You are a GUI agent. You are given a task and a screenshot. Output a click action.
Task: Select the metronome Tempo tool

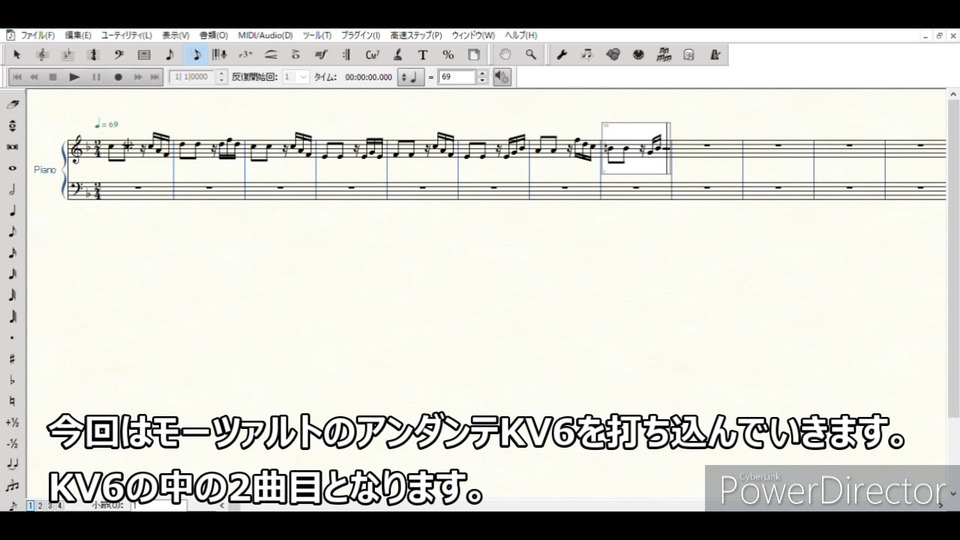714,55
